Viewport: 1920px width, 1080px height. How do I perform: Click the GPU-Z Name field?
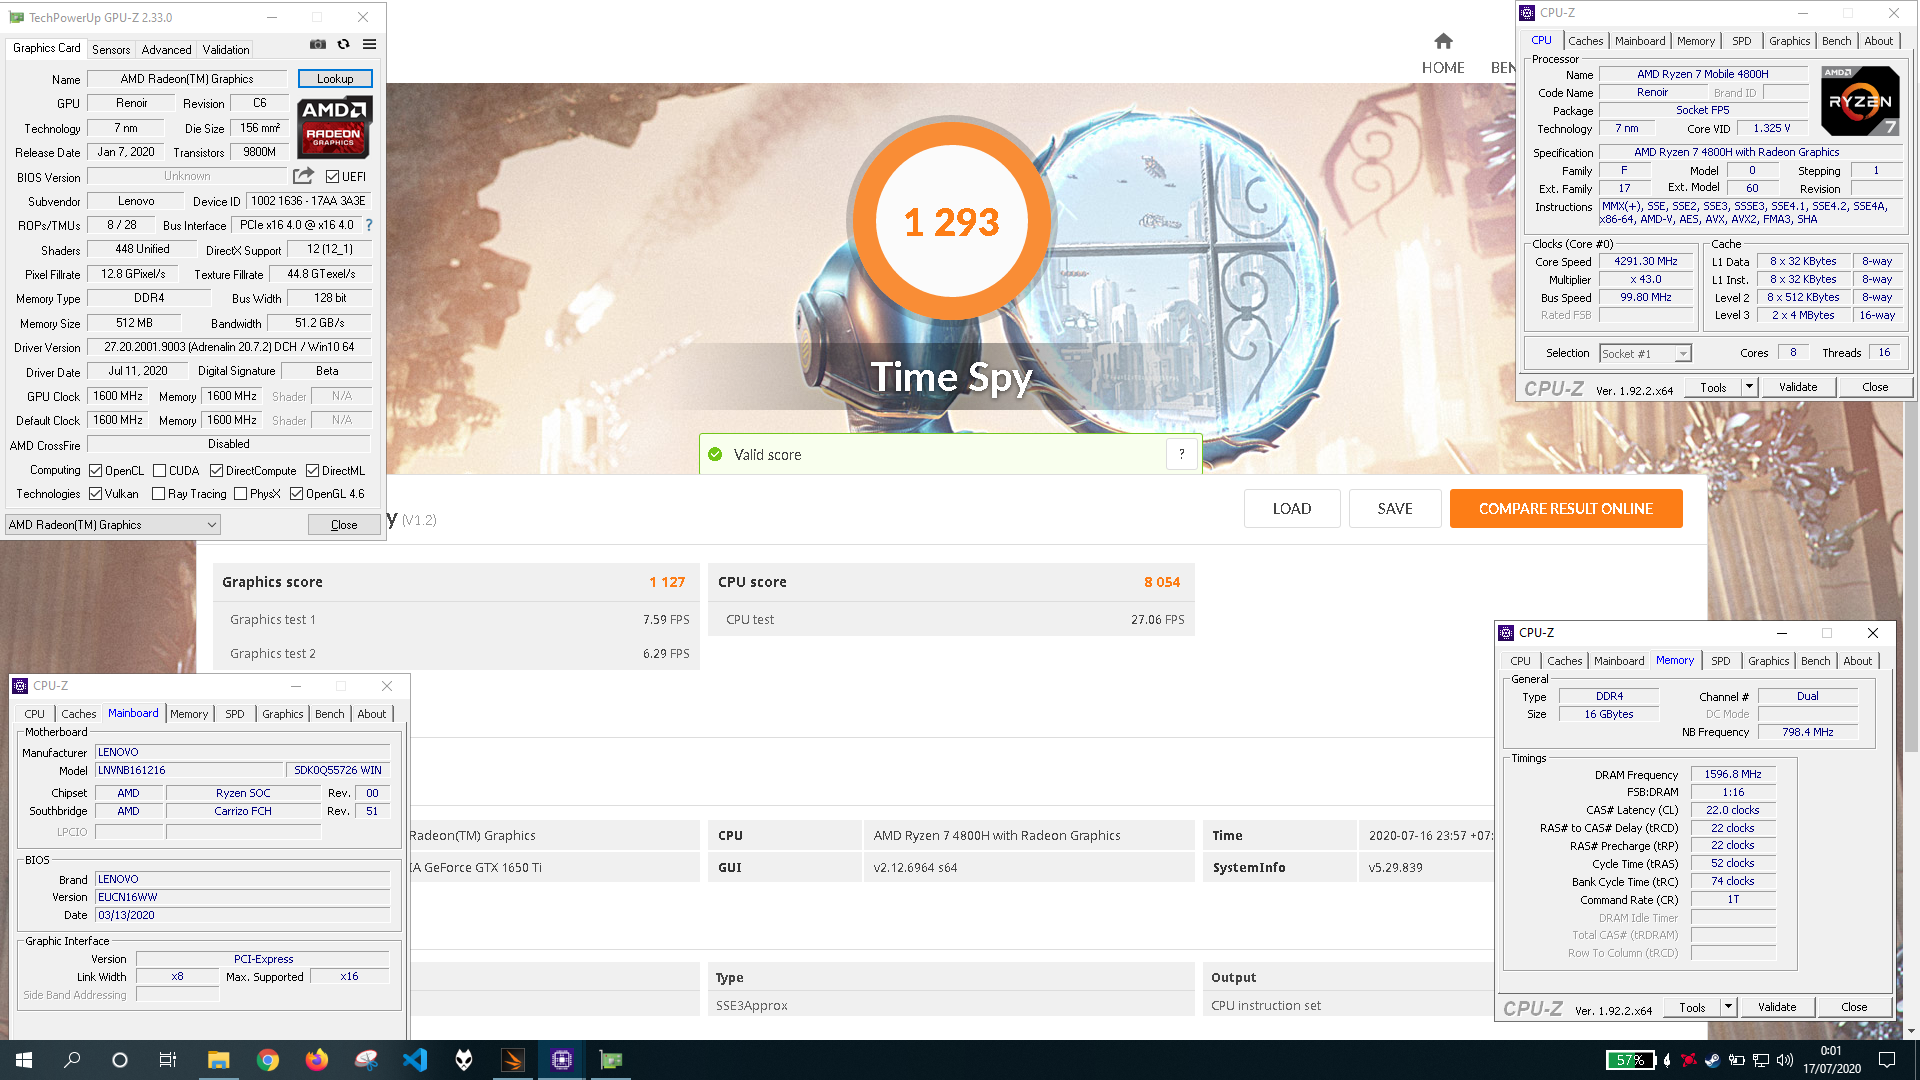(187, 78)
